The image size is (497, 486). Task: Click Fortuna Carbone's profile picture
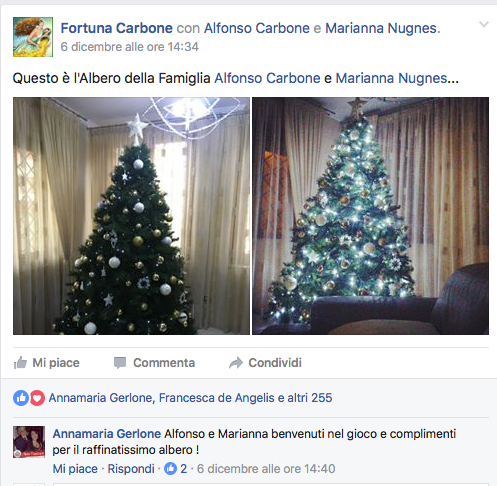(33, 37)
